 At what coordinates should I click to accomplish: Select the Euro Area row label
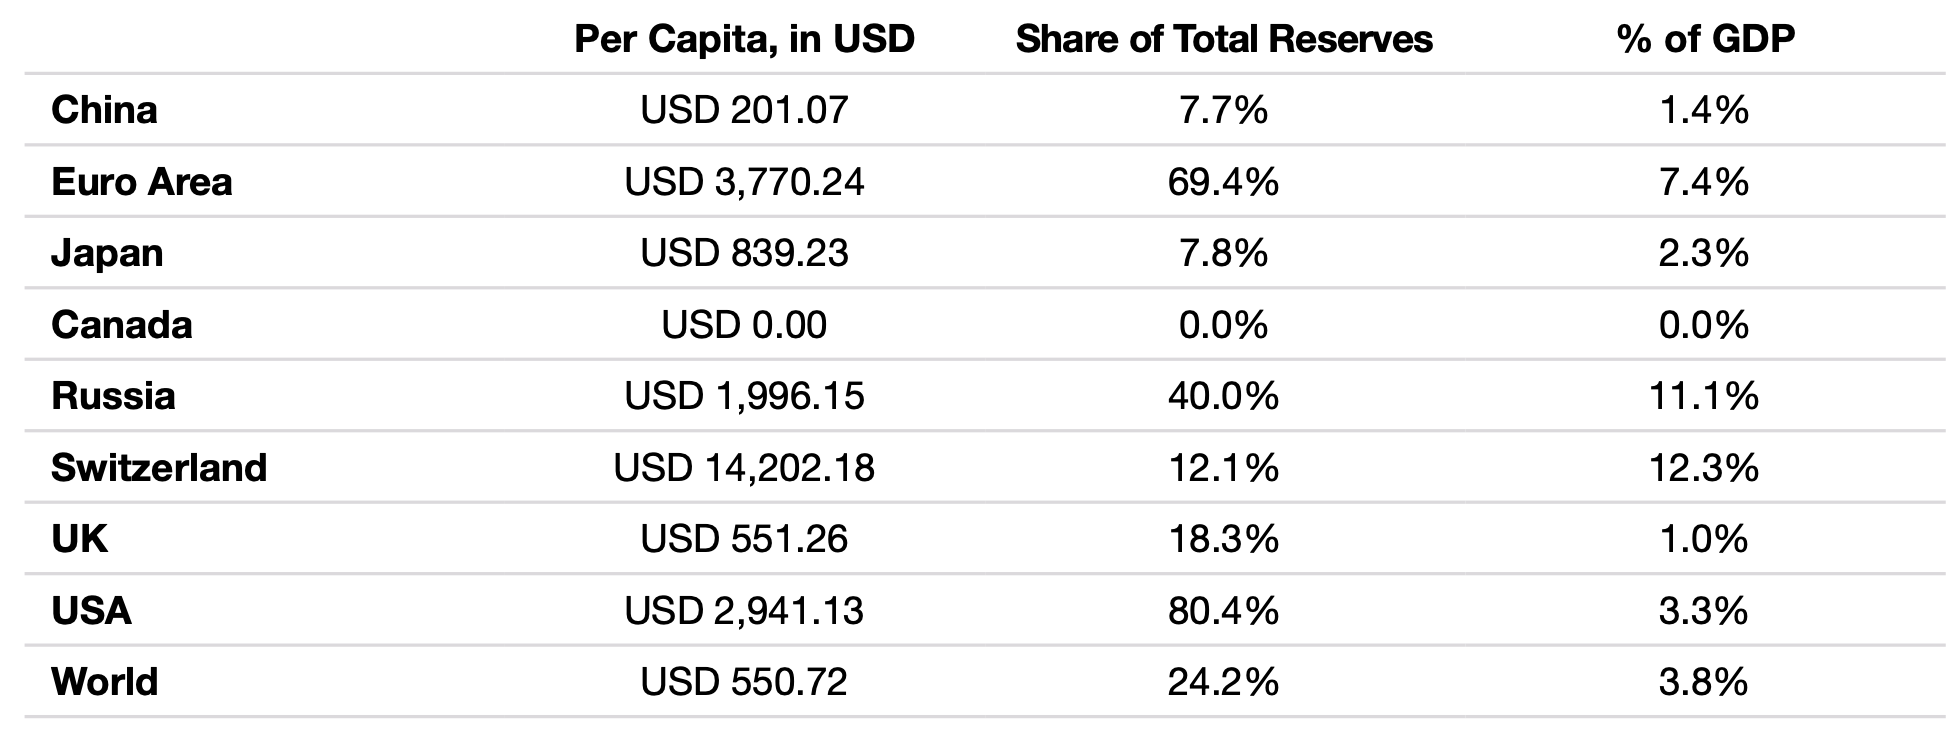141,182
